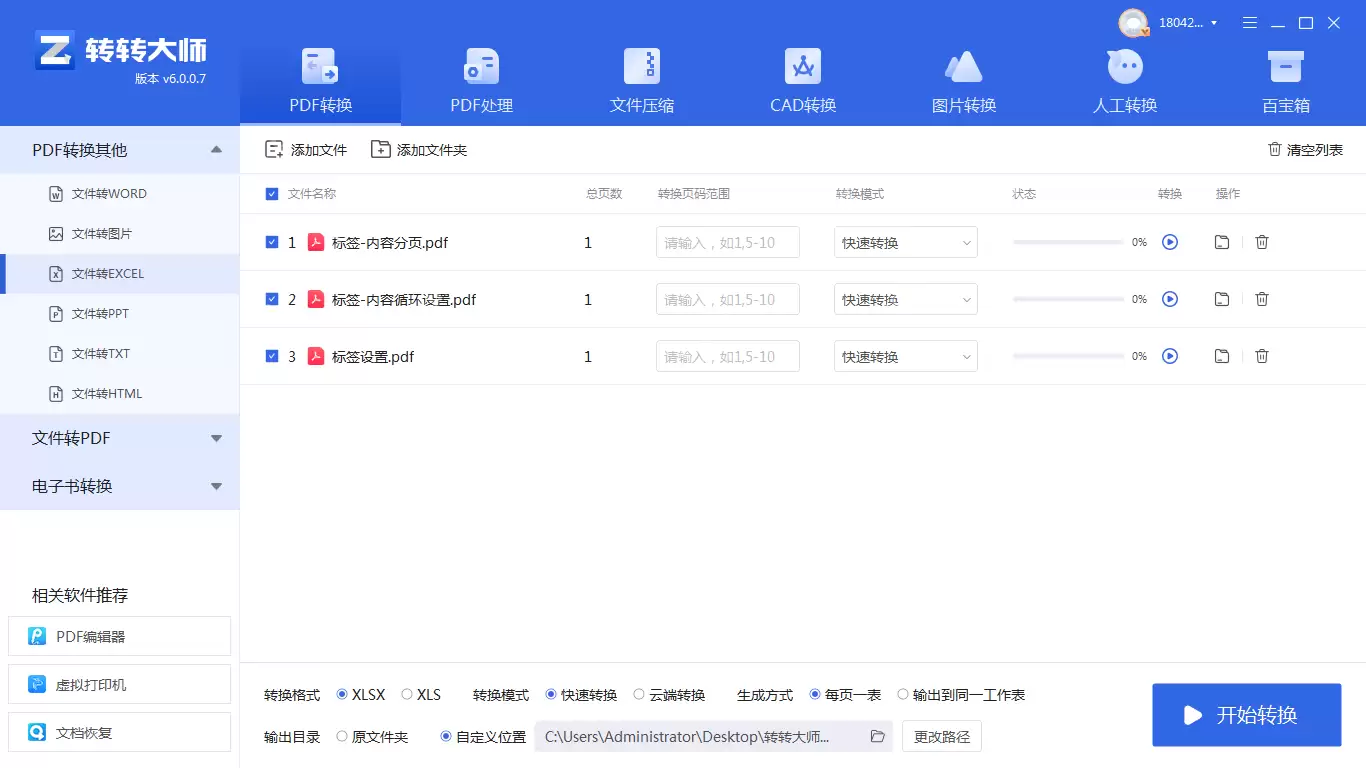Screen dimensions: 1366x768
Task: Click the 添加文件 icon to add files
Action: point(272,148)
